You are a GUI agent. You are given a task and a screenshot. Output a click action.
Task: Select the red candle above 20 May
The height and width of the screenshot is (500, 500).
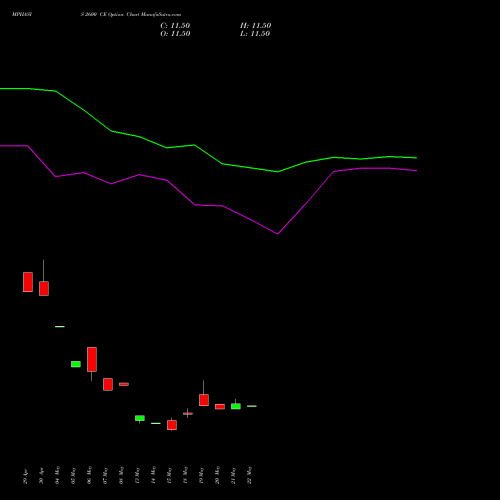point(220,407)
